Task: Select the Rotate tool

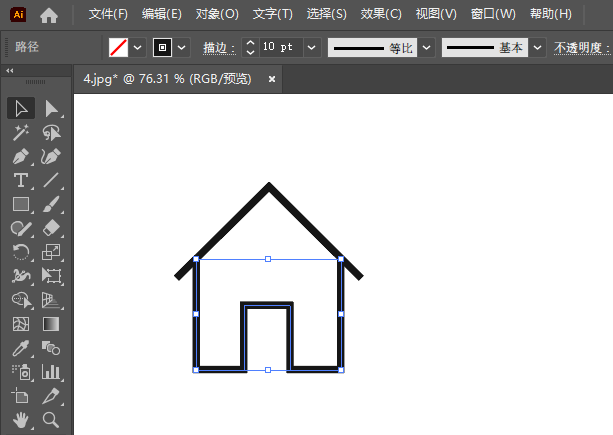Action: (21, 252)
